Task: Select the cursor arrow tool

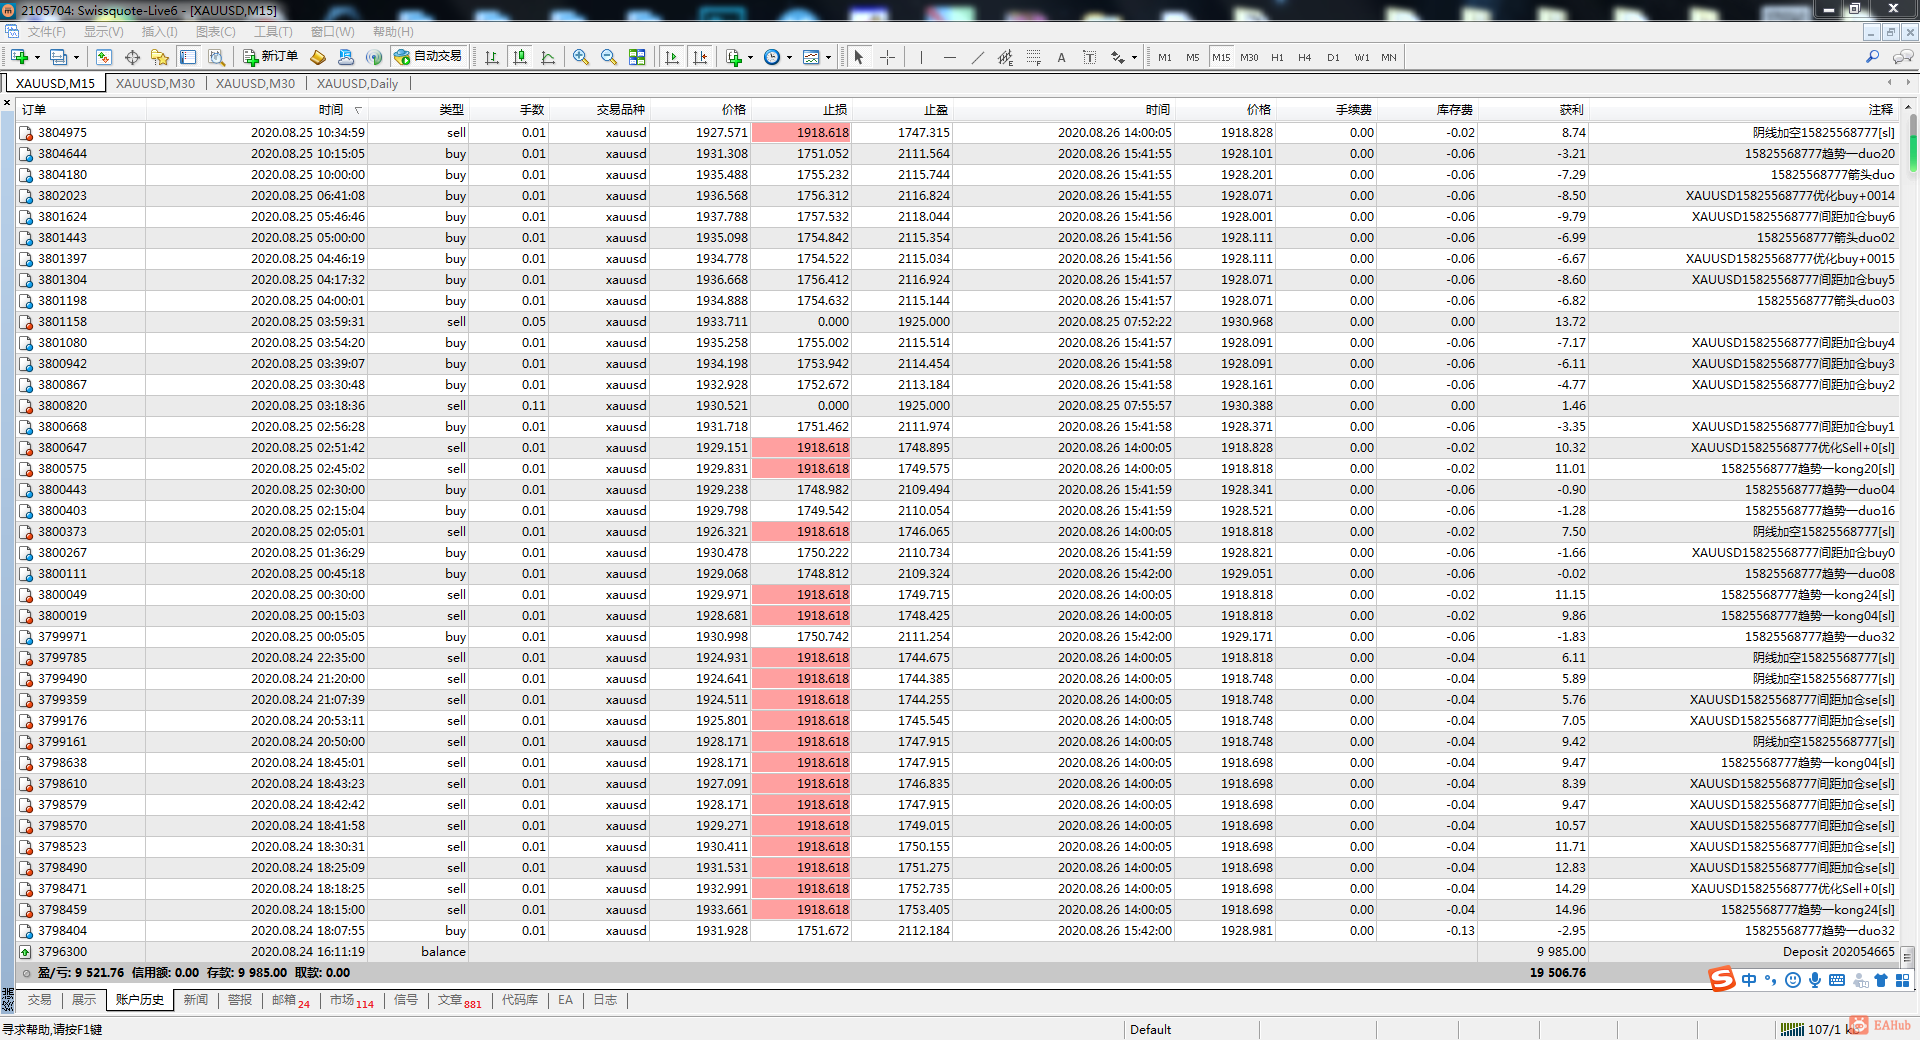Action: 859,57
